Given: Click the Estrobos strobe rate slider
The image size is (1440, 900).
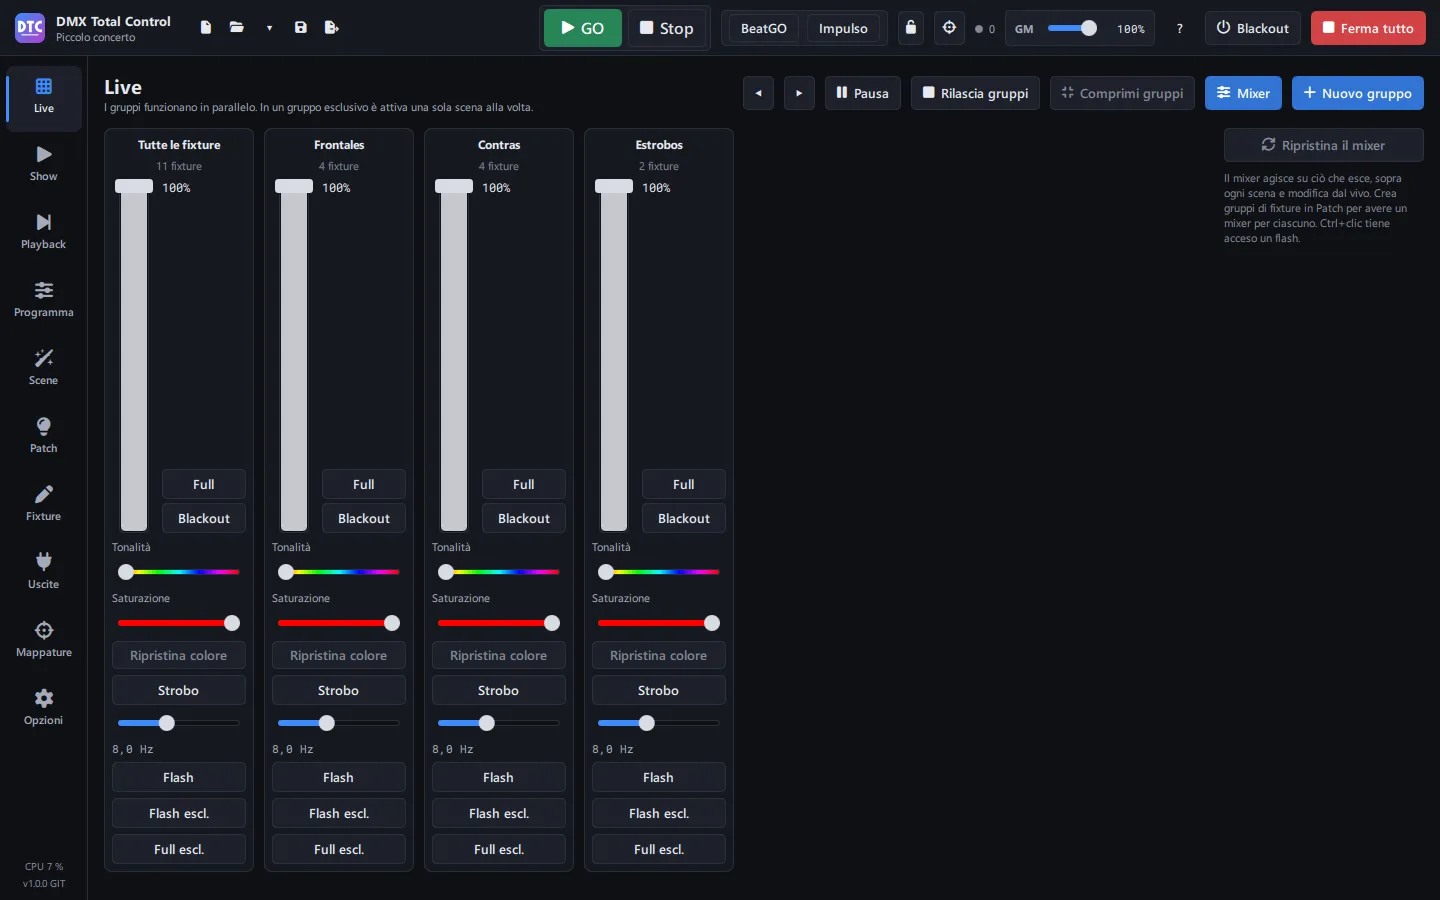Looking at the screenshot, I should coord(659,723).
